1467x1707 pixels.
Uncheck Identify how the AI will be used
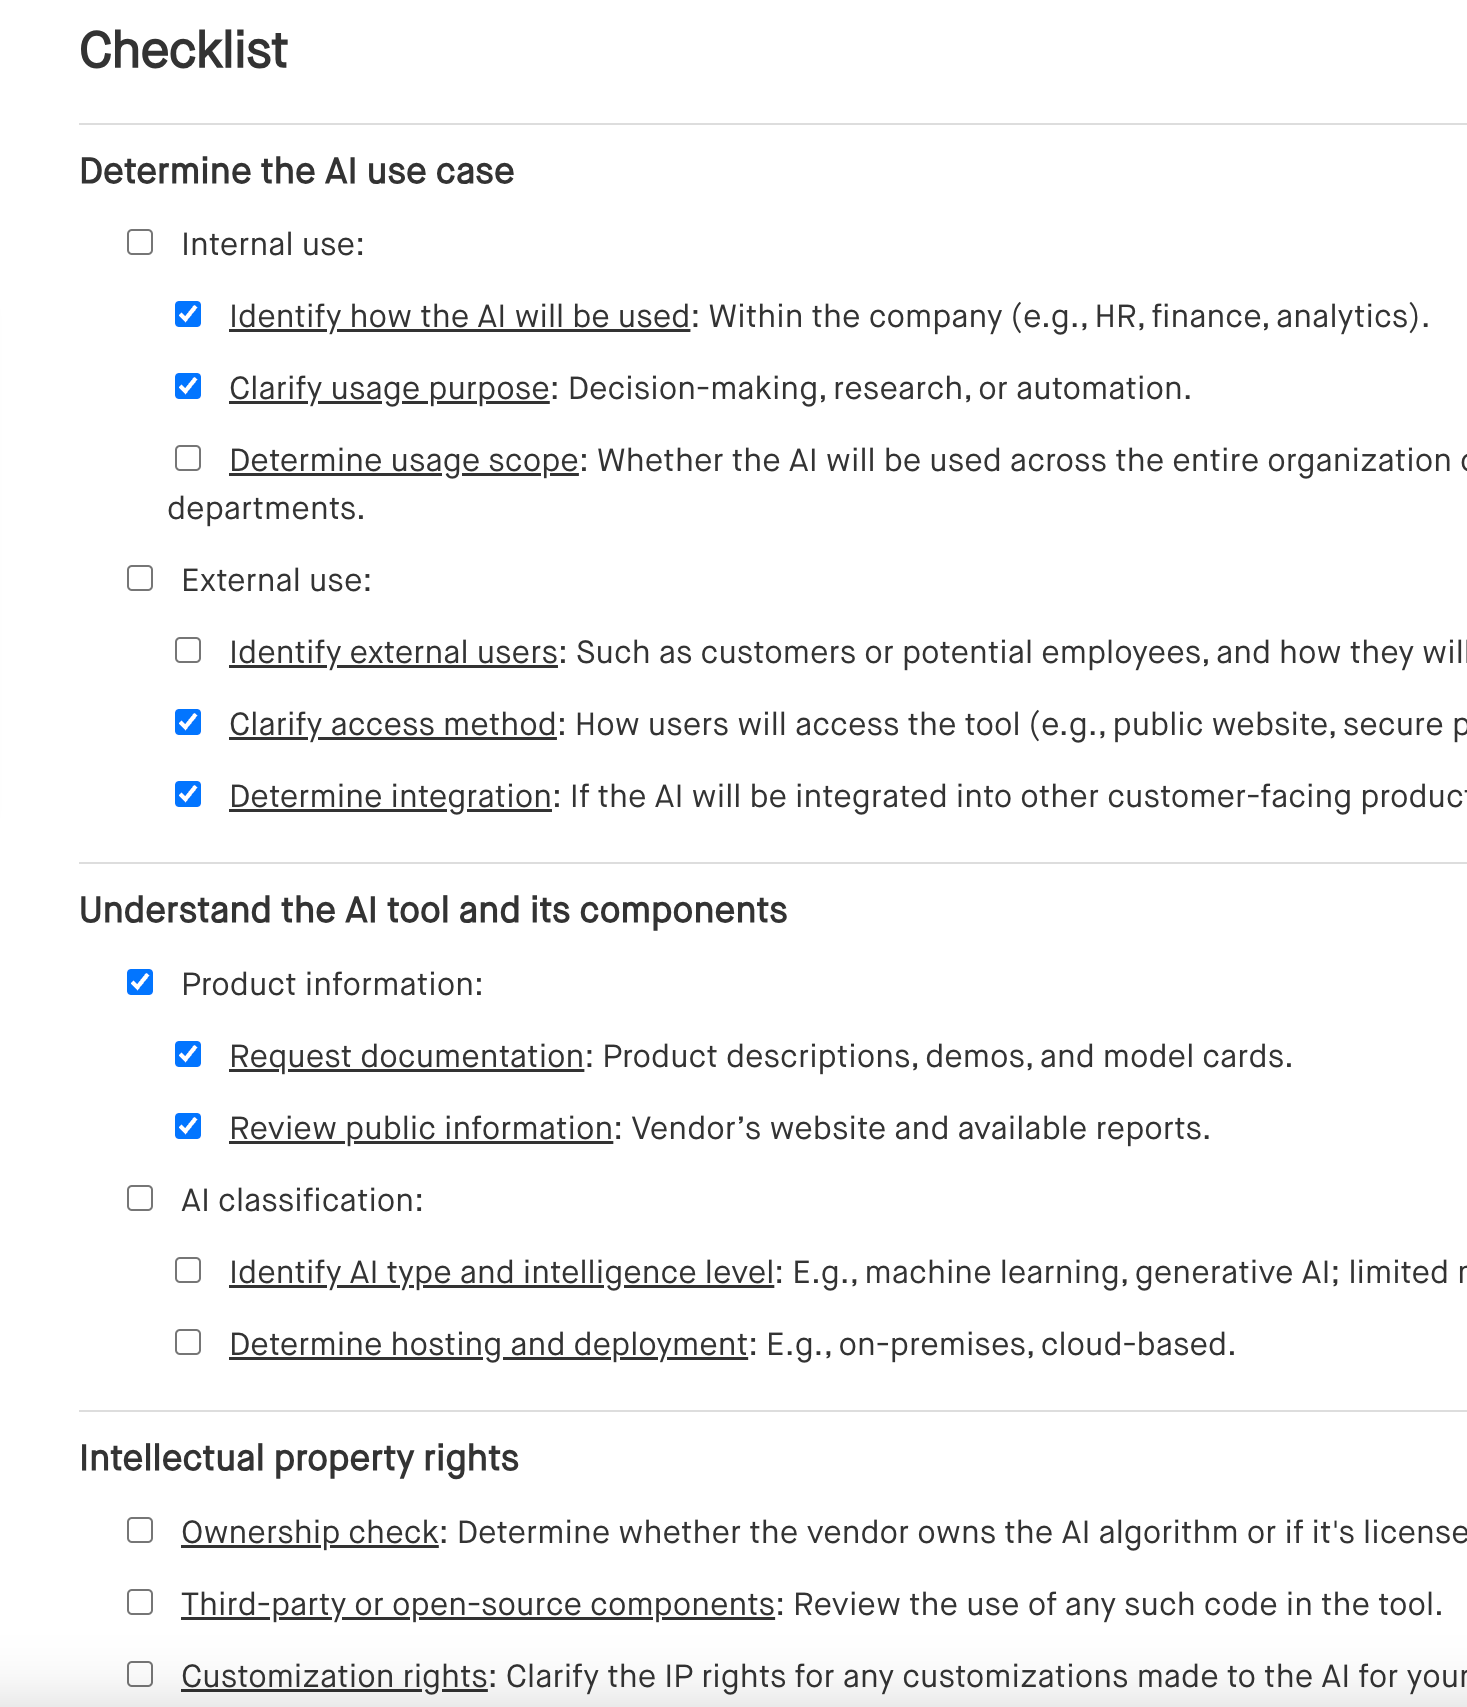coord(188,313)
